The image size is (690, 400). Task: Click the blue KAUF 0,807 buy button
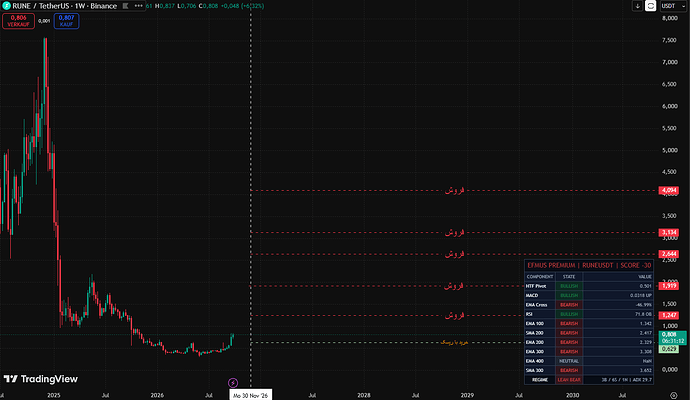pyautogui.click(x=66, y=21)
